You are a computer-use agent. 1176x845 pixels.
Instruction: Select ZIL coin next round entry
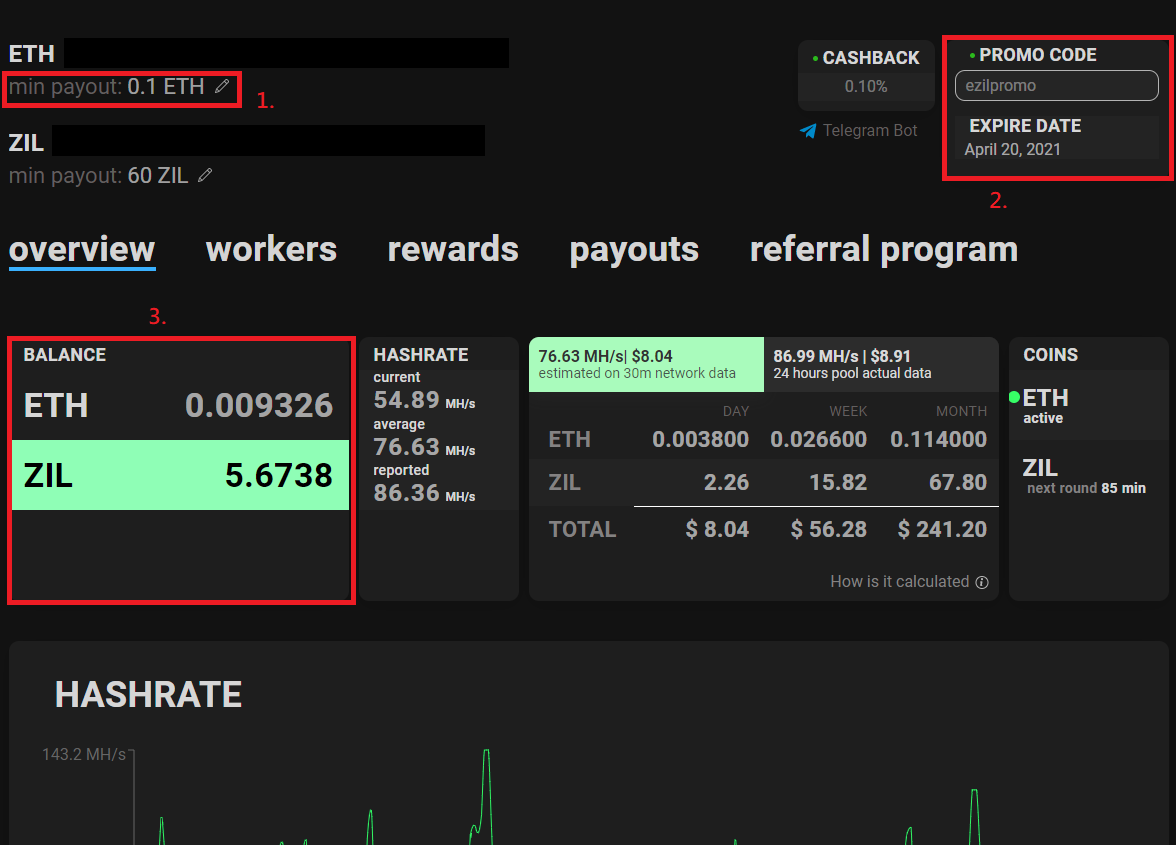pyautogui.click(x=1088, y=475)
